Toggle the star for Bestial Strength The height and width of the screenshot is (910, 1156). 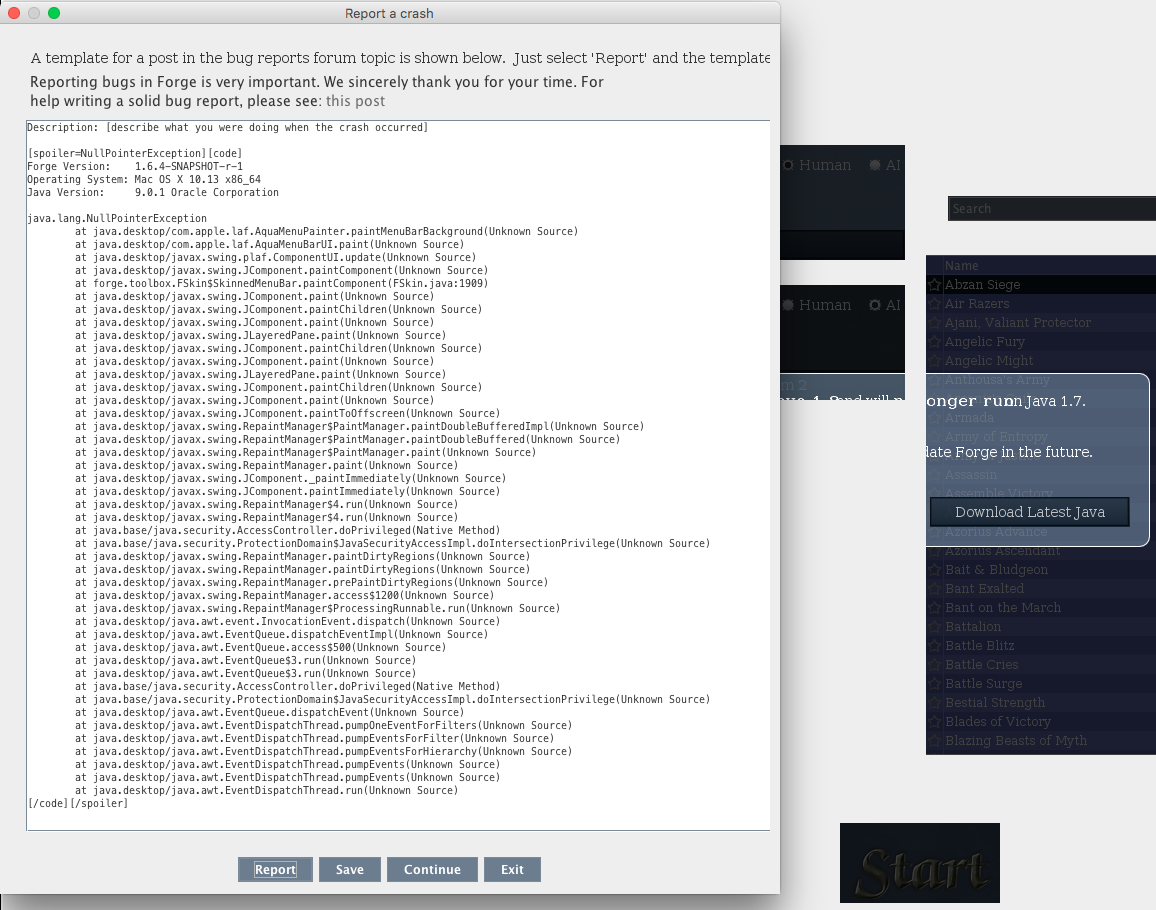pos(935,703)
